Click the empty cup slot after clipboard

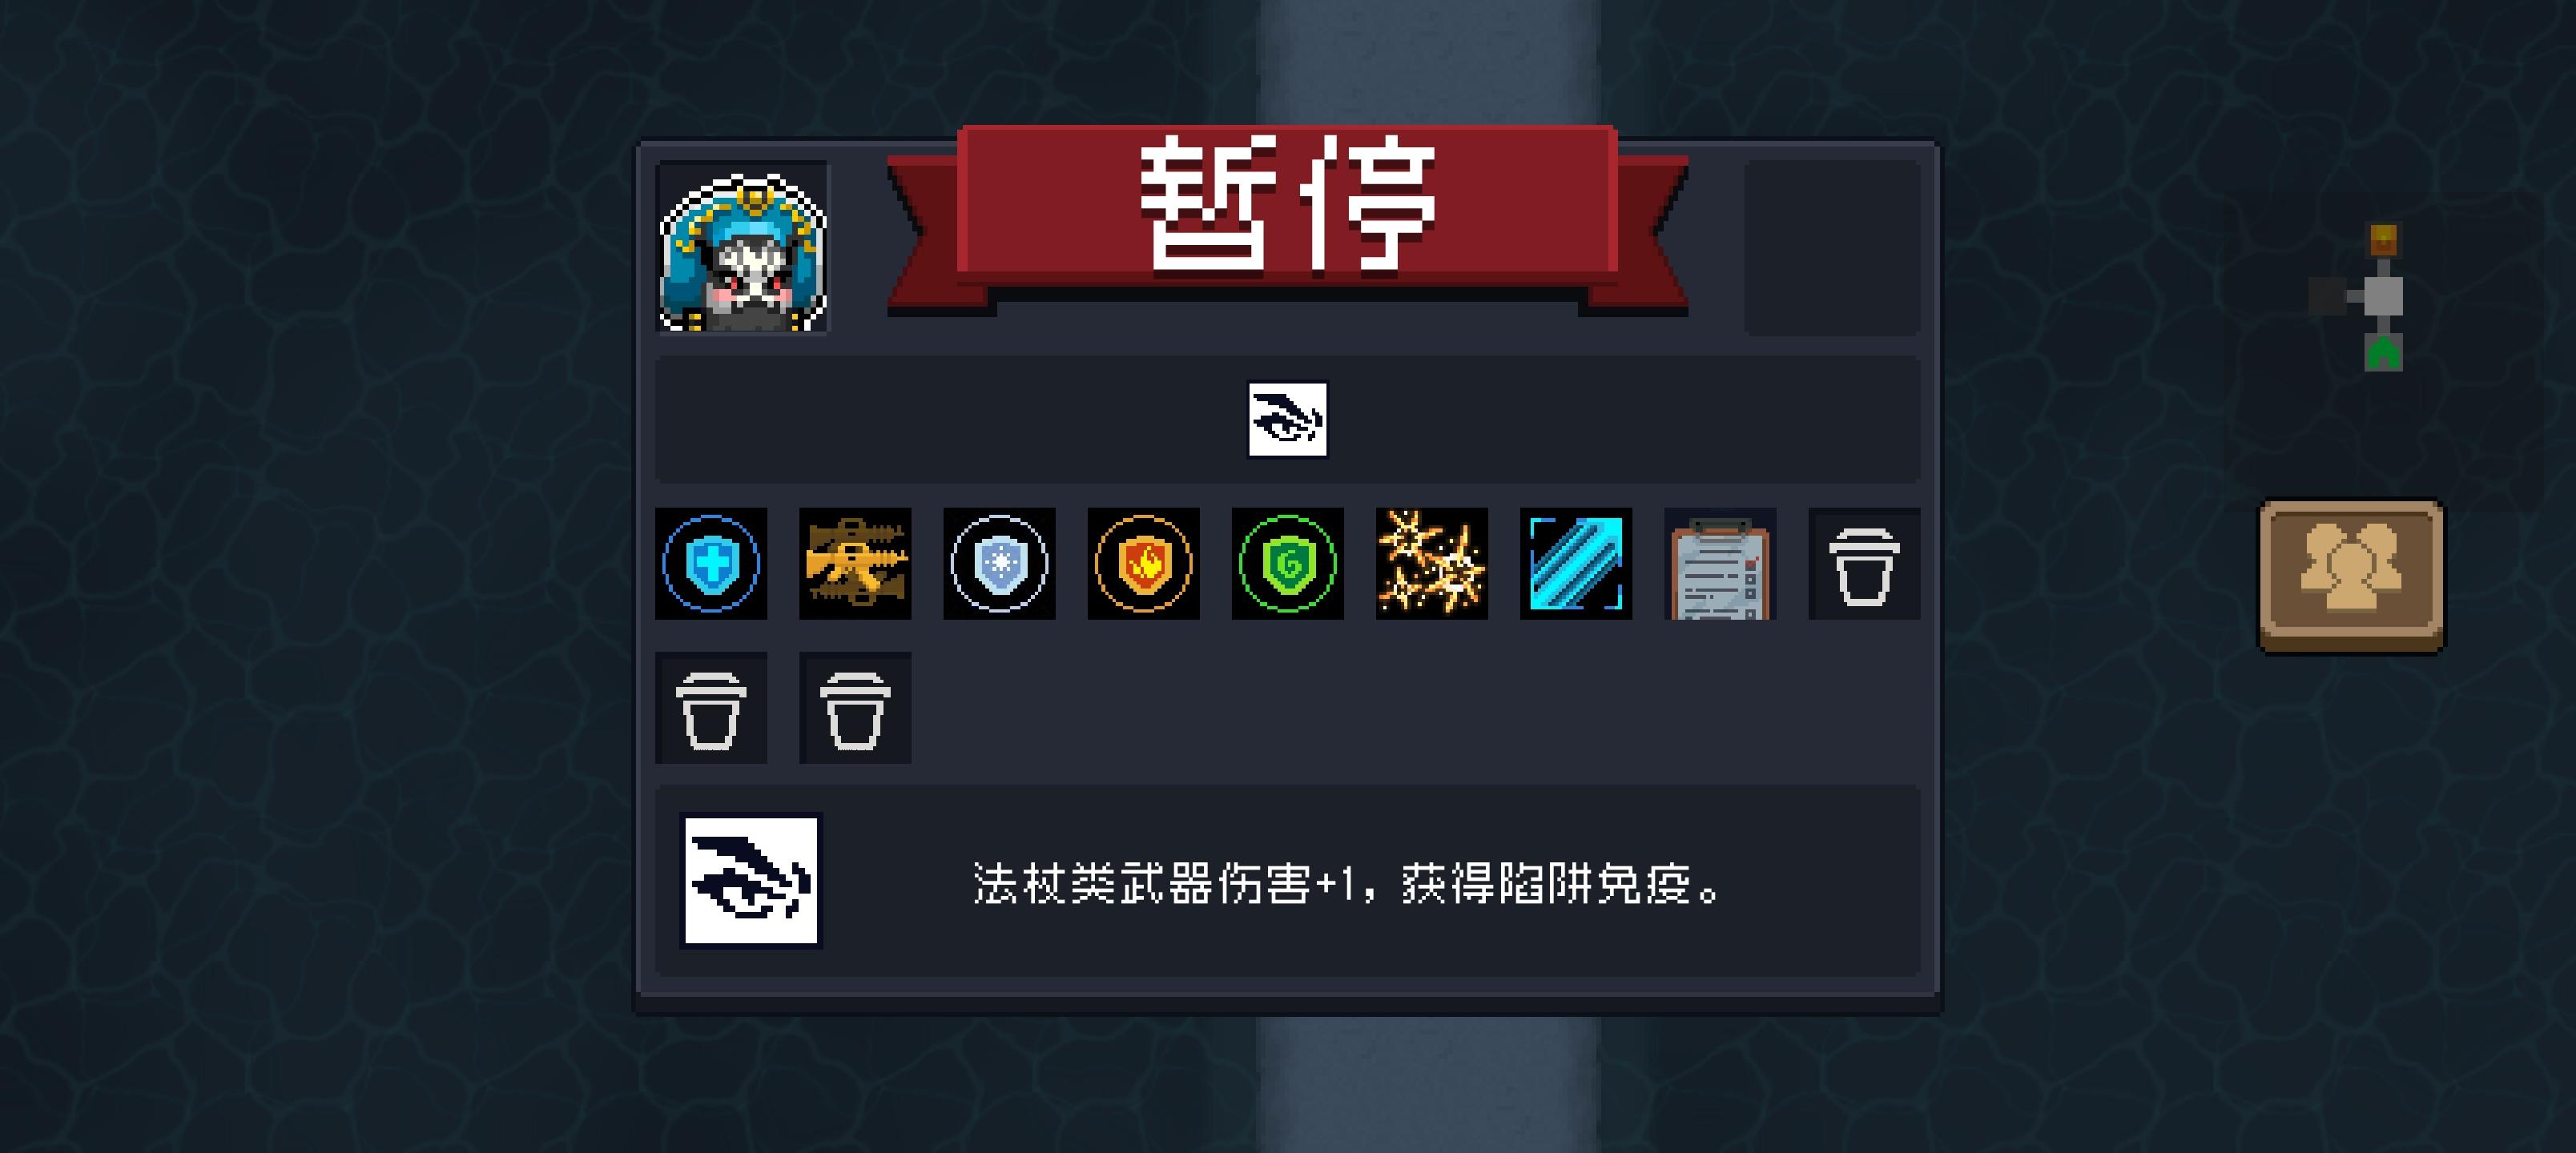tap(1864, 563)
